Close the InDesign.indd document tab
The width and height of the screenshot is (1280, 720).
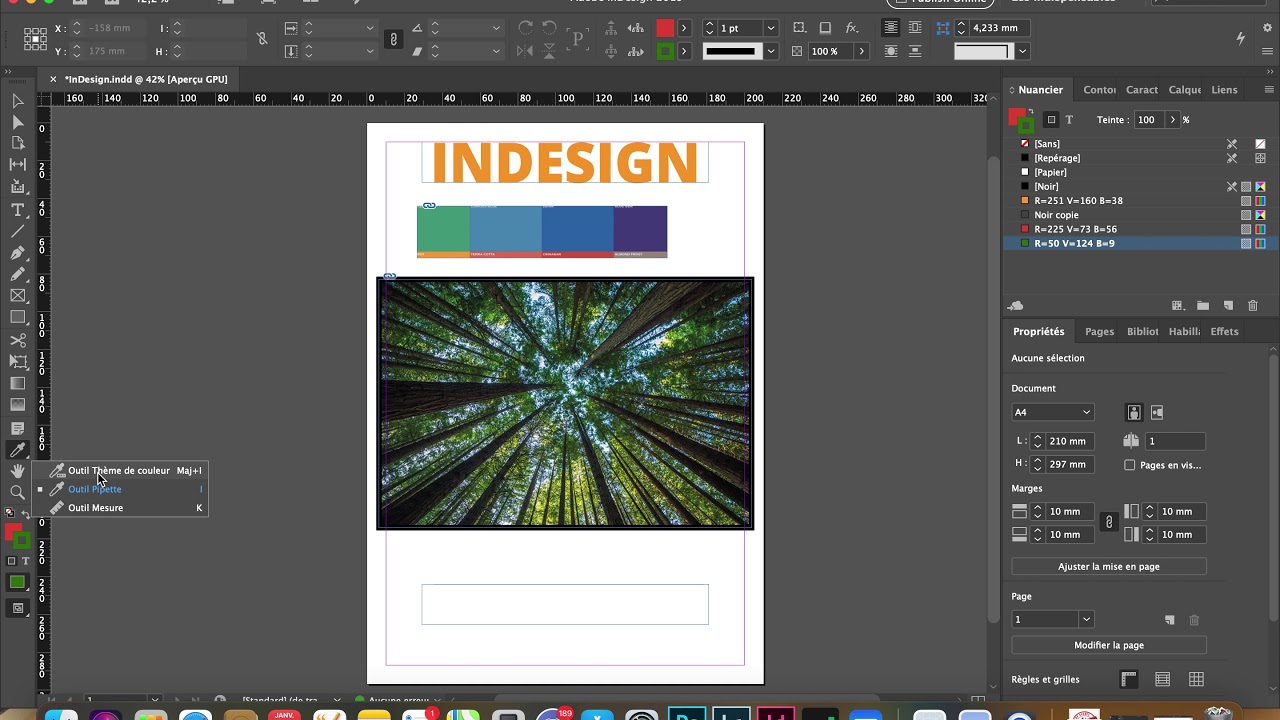pyautogui.click(x=54, y=79)
